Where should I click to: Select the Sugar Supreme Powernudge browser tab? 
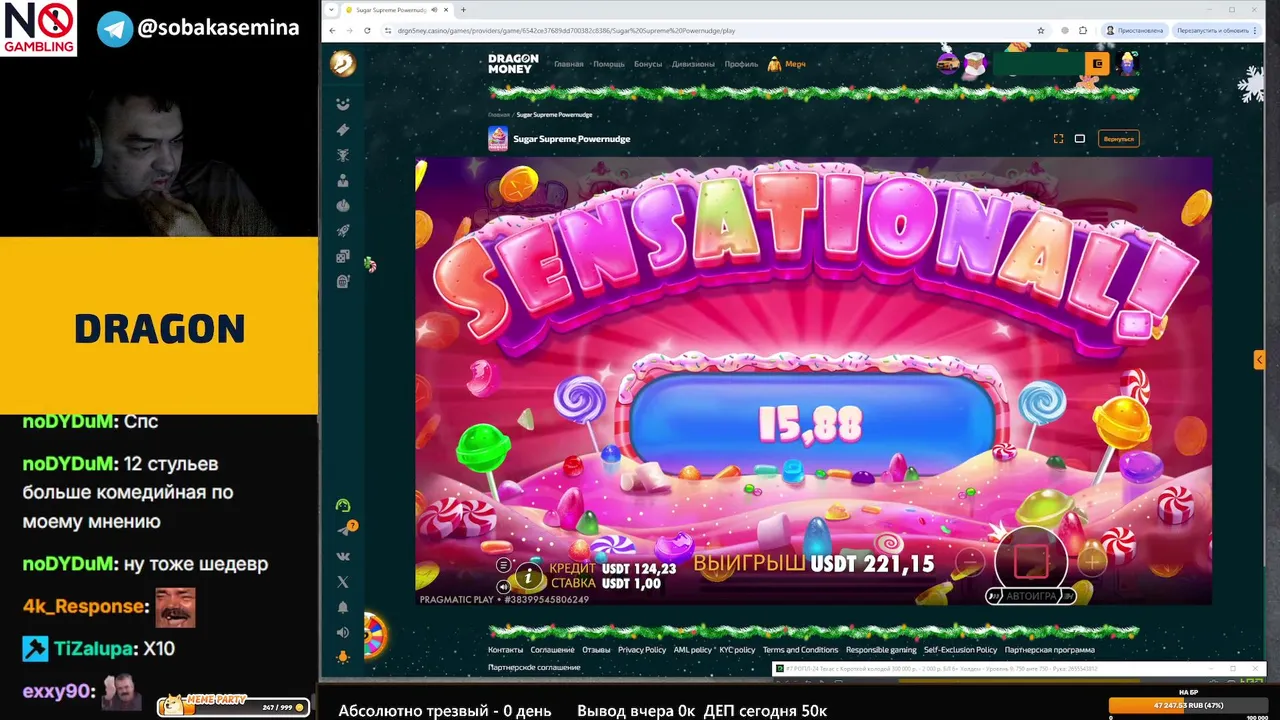[x=396, y=9]
